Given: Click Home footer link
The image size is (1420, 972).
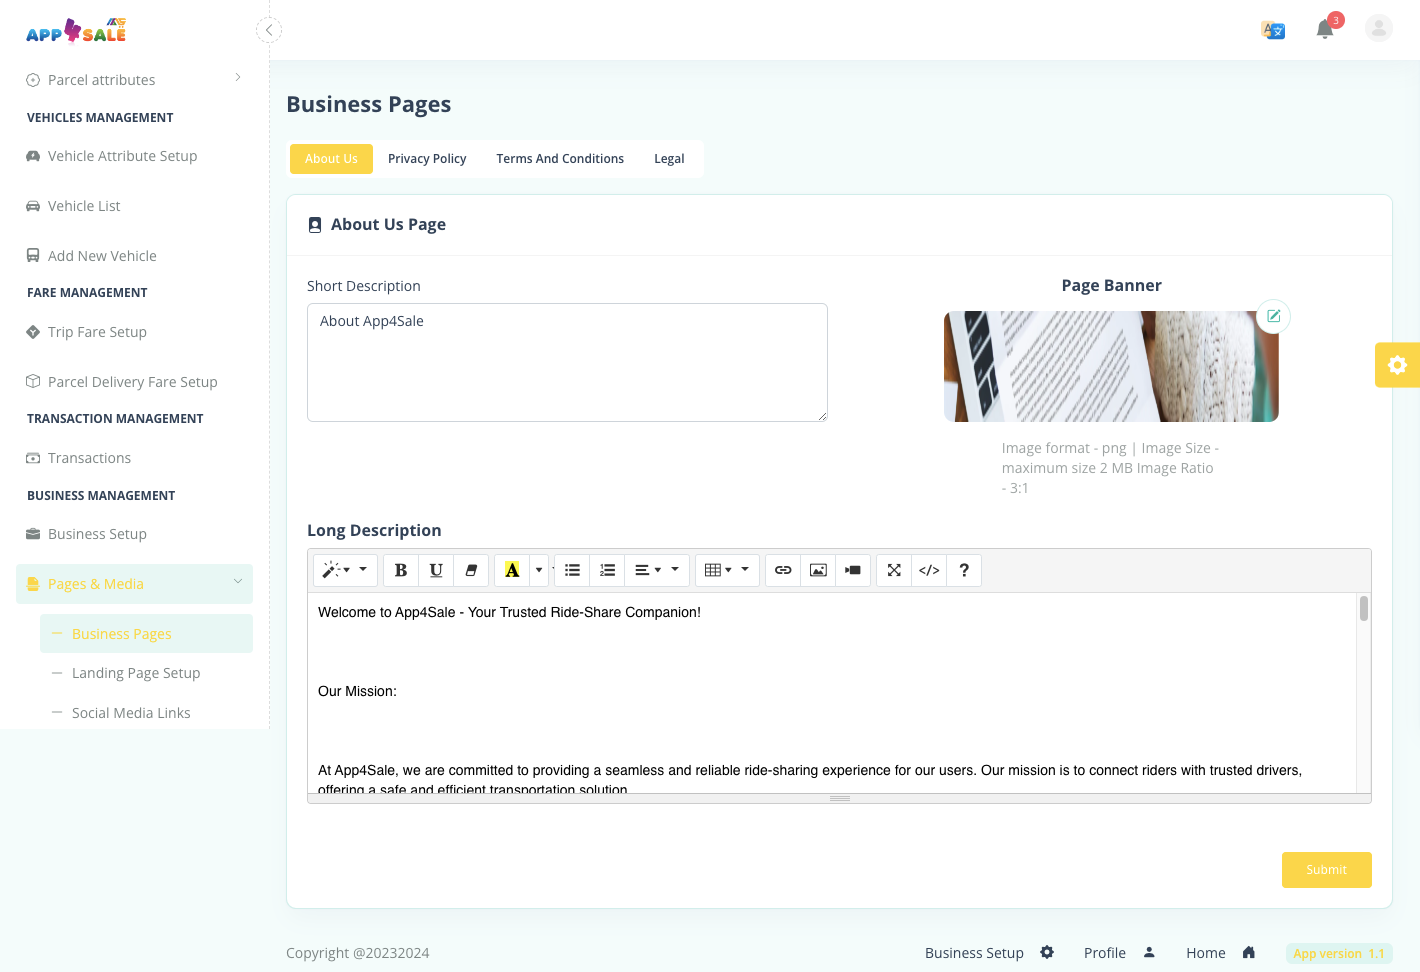Looking at the screenshot, I should click(x=1206, y=953).
